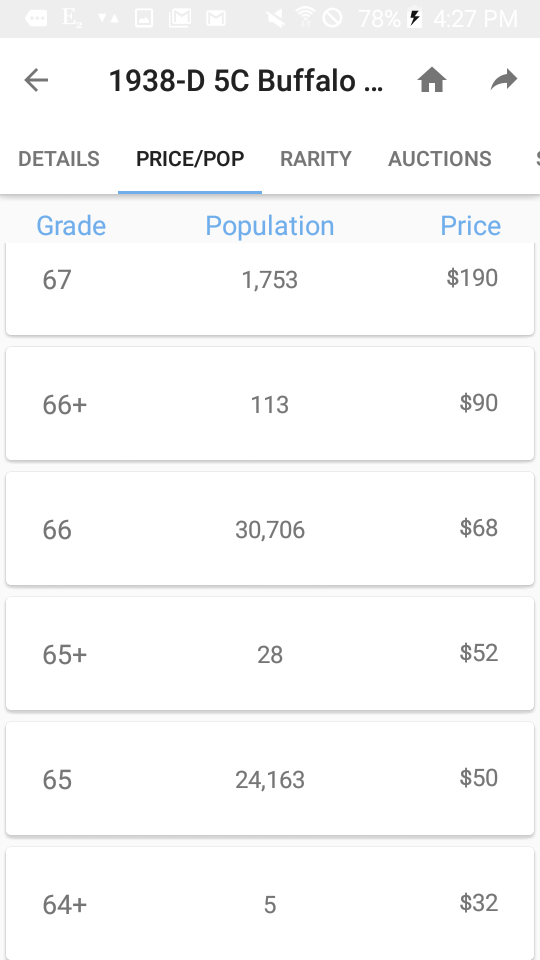The image size is (540, 960).
Task: Sort by the Price column header
Action: 471,226
